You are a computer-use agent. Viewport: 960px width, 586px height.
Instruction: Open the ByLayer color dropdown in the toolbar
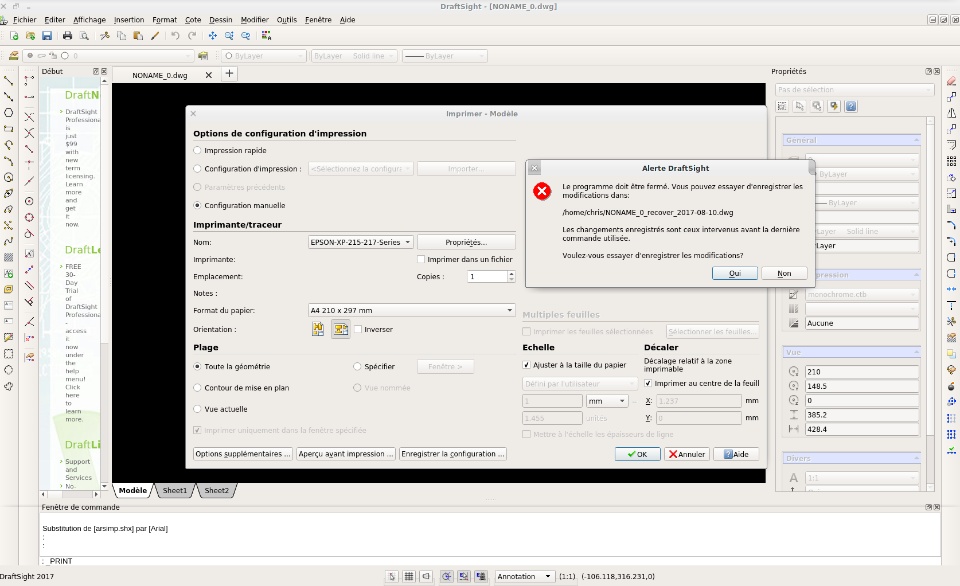263,56
